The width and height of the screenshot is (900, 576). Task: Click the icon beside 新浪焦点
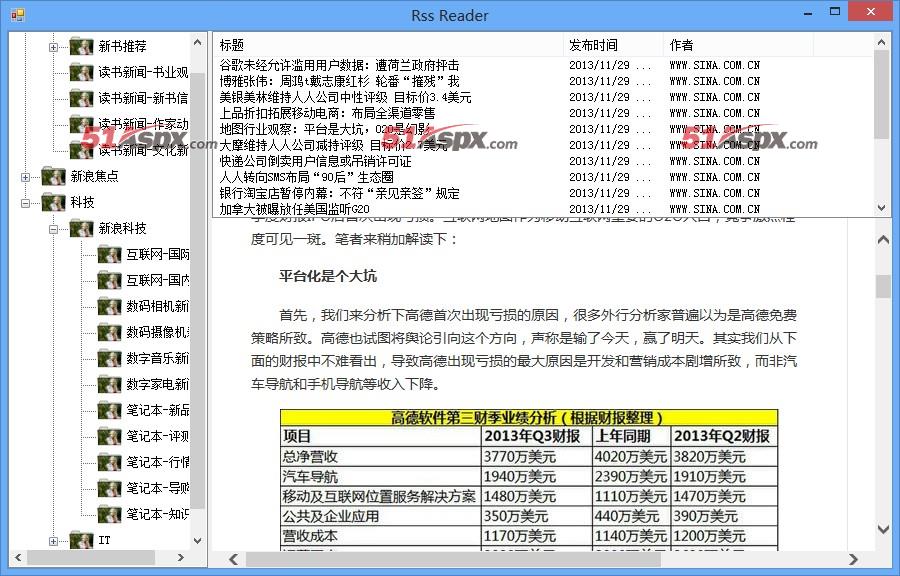pos(53,176)
